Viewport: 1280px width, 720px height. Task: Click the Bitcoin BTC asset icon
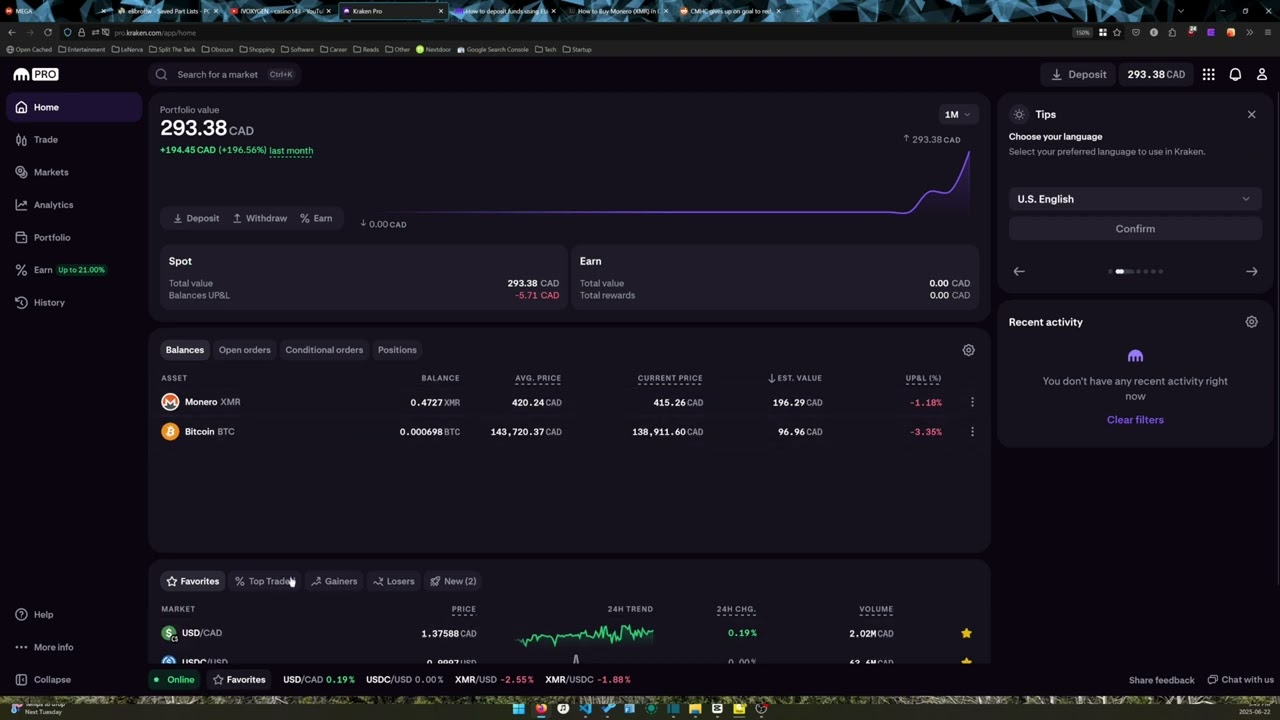tap(170, 432)
